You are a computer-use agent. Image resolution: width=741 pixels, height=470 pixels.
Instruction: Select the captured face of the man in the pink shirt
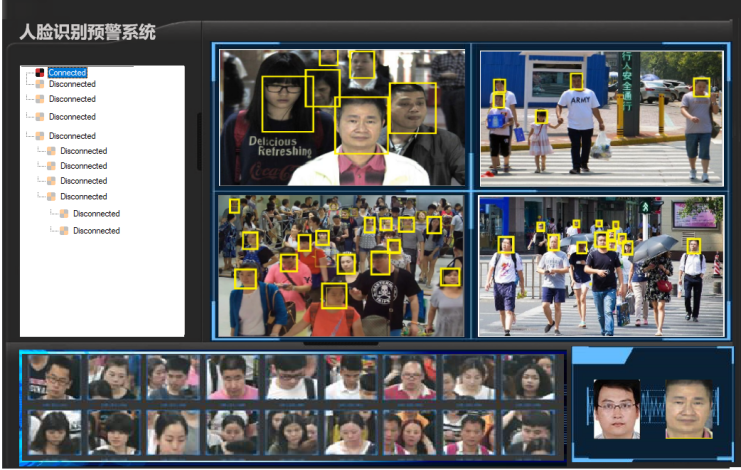click(x=232, y=378)
